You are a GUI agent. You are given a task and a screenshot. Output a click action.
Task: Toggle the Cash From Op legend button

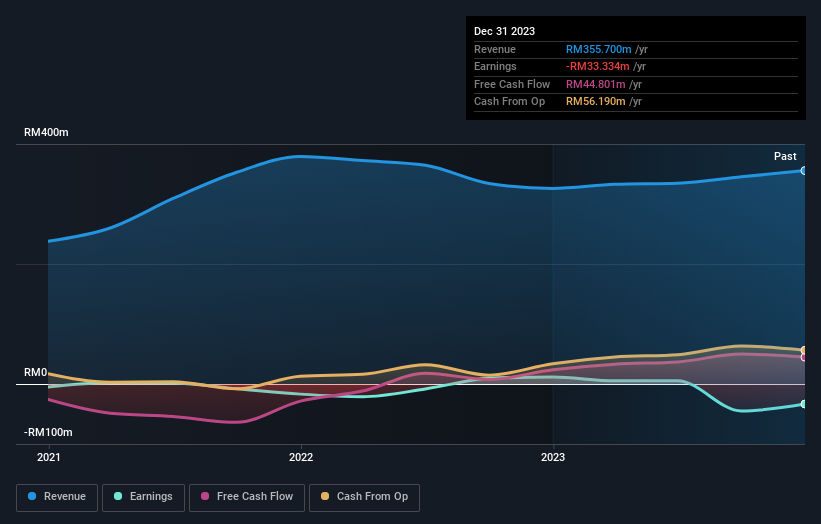point(364,497)
